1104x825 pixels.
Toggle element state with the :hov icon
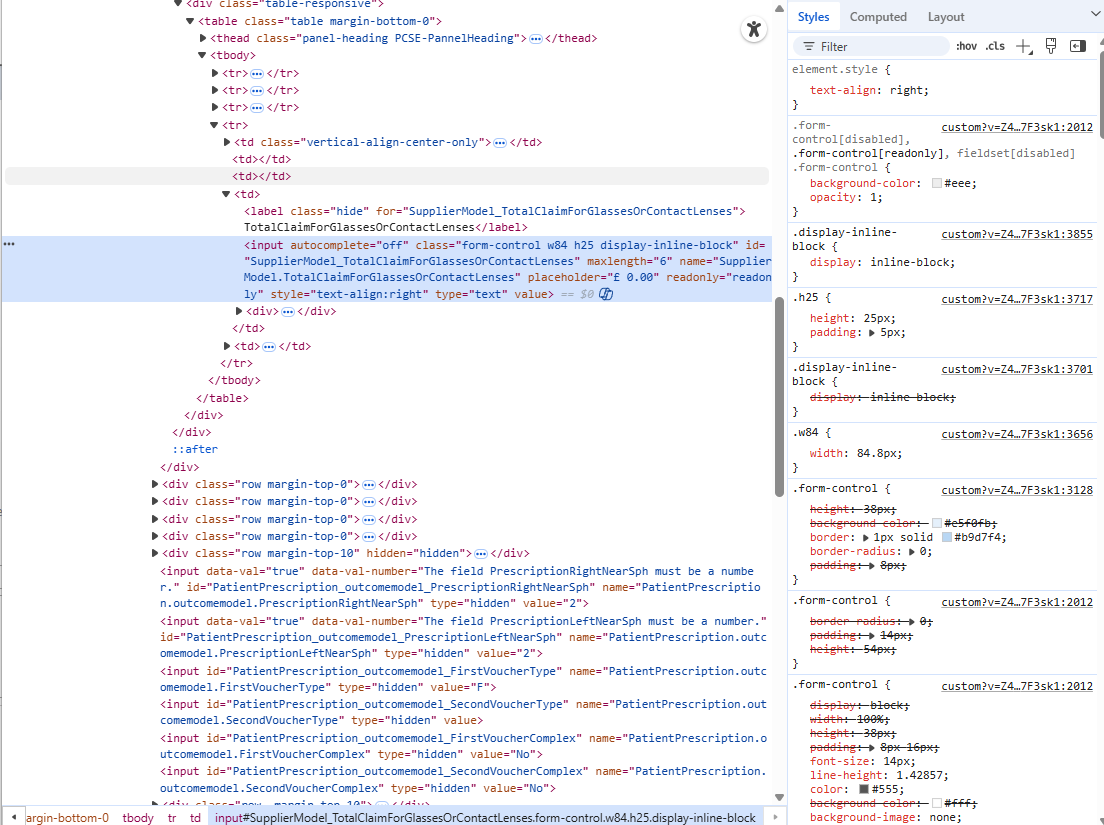[966, 45]
